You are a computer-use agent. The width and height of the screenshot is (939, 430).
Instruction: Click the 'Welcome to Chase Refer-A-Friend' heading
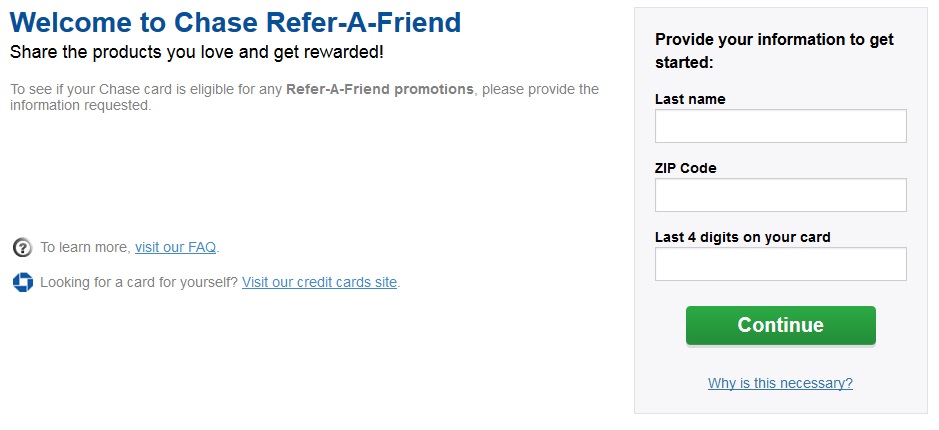point(235,22)
